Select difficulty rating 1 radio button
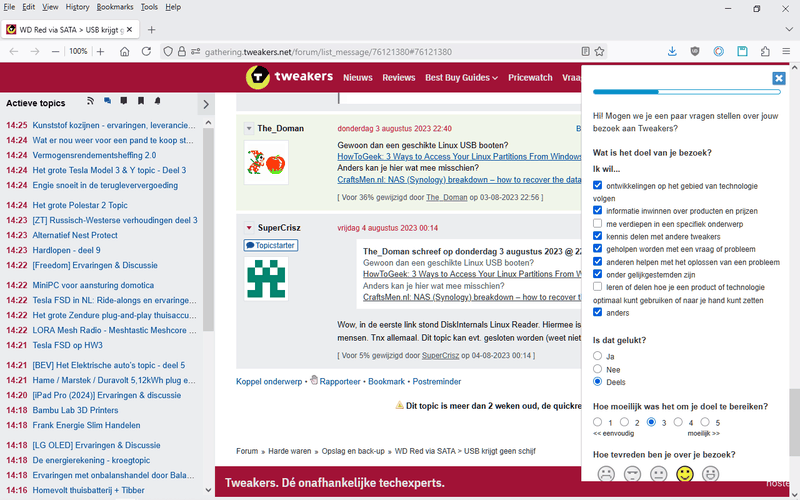This screenshot has width=800, height=500. [x=597, y=422]
